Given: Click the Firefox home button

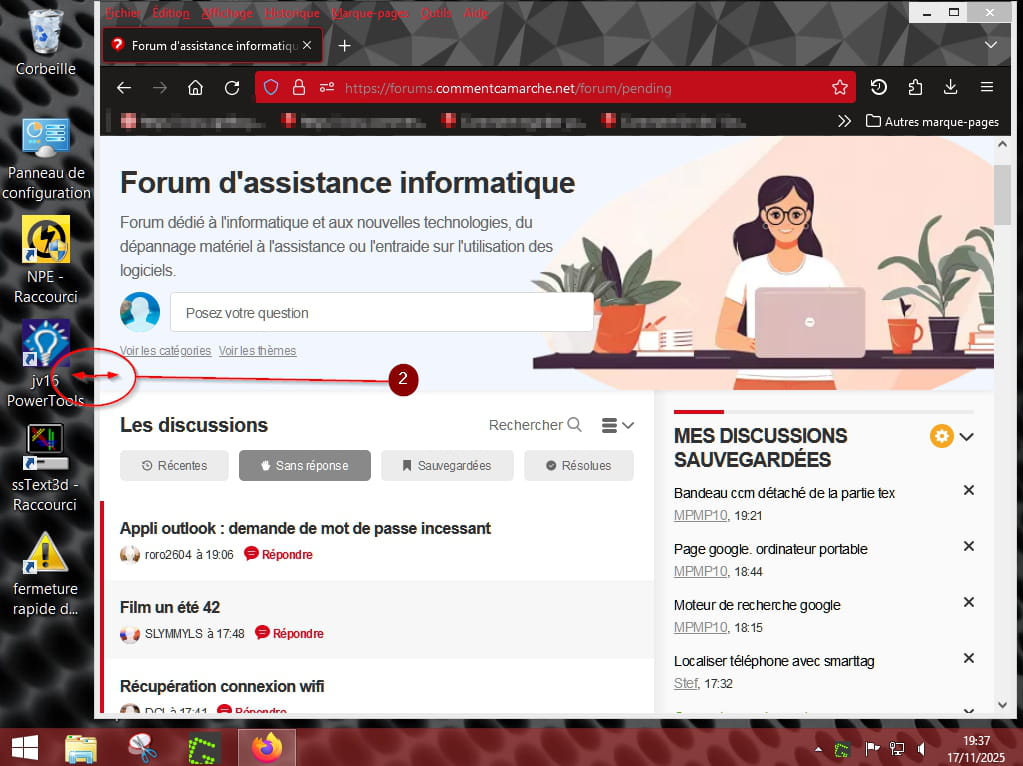Looking at the screenshot, I should point(196,88).
